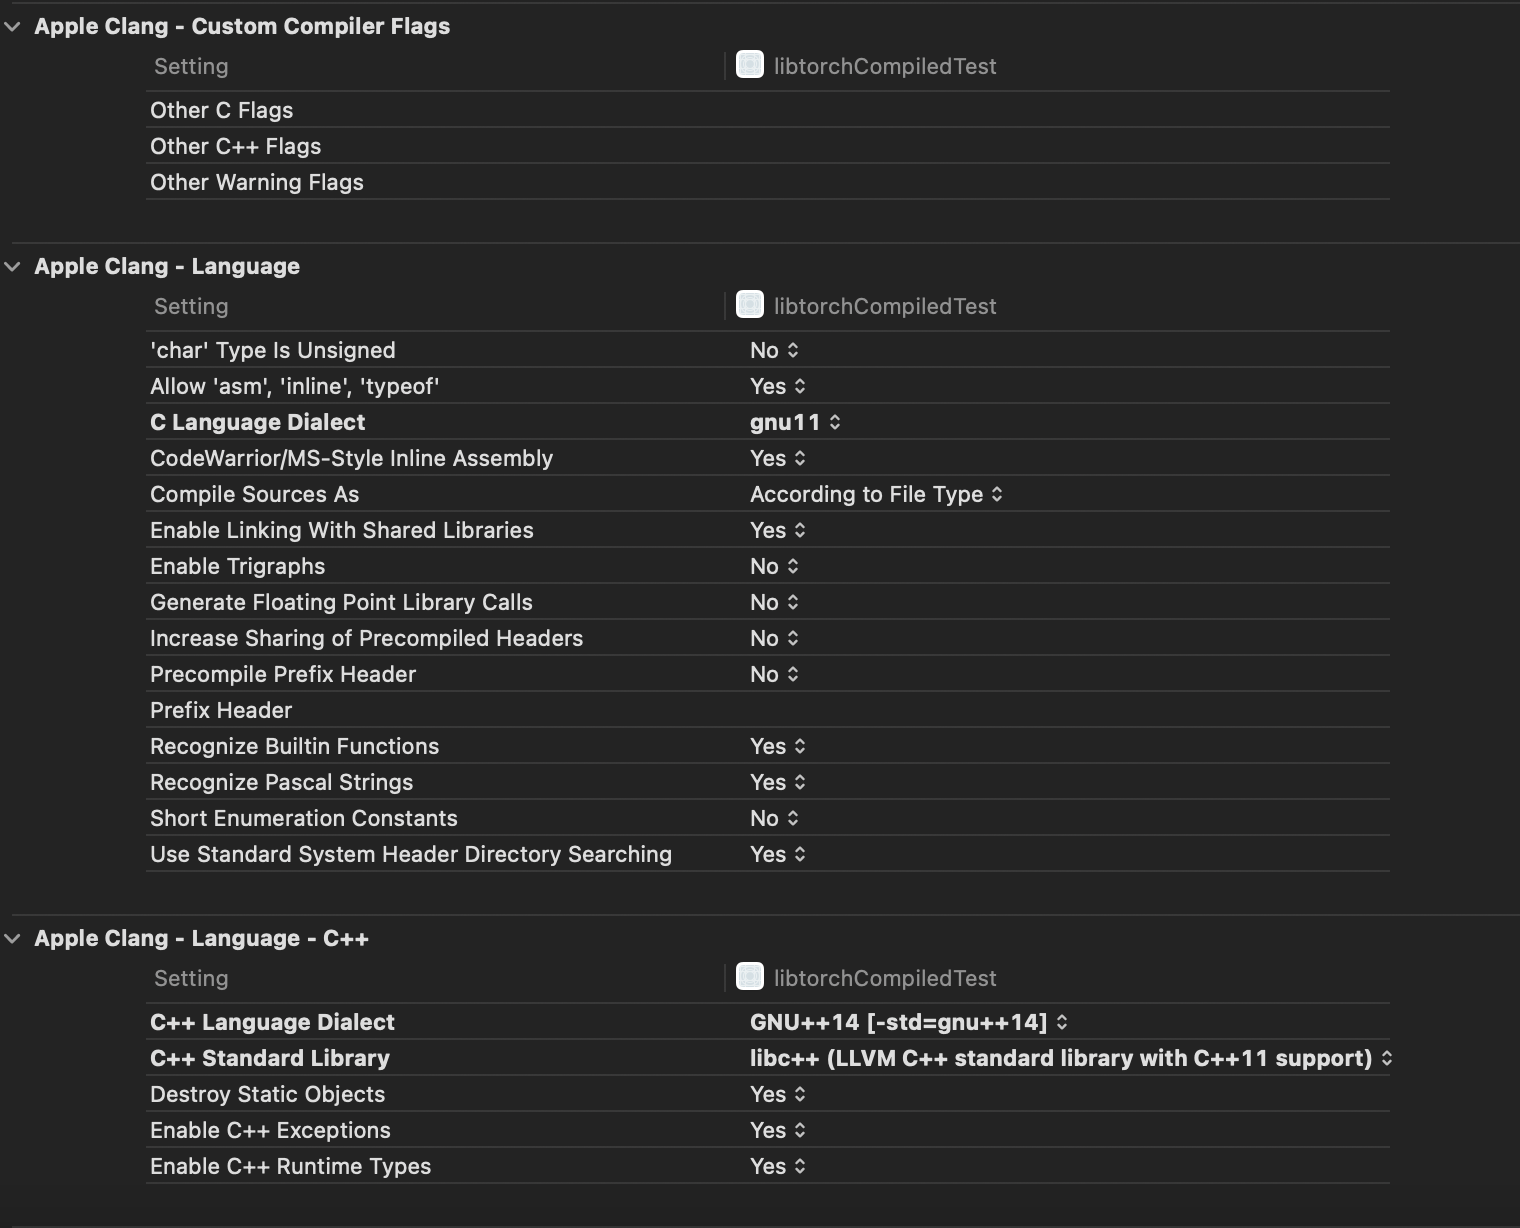Collapse the Apple Clang - Language section
The image size is (1520, 1228).
coord(13,266)
